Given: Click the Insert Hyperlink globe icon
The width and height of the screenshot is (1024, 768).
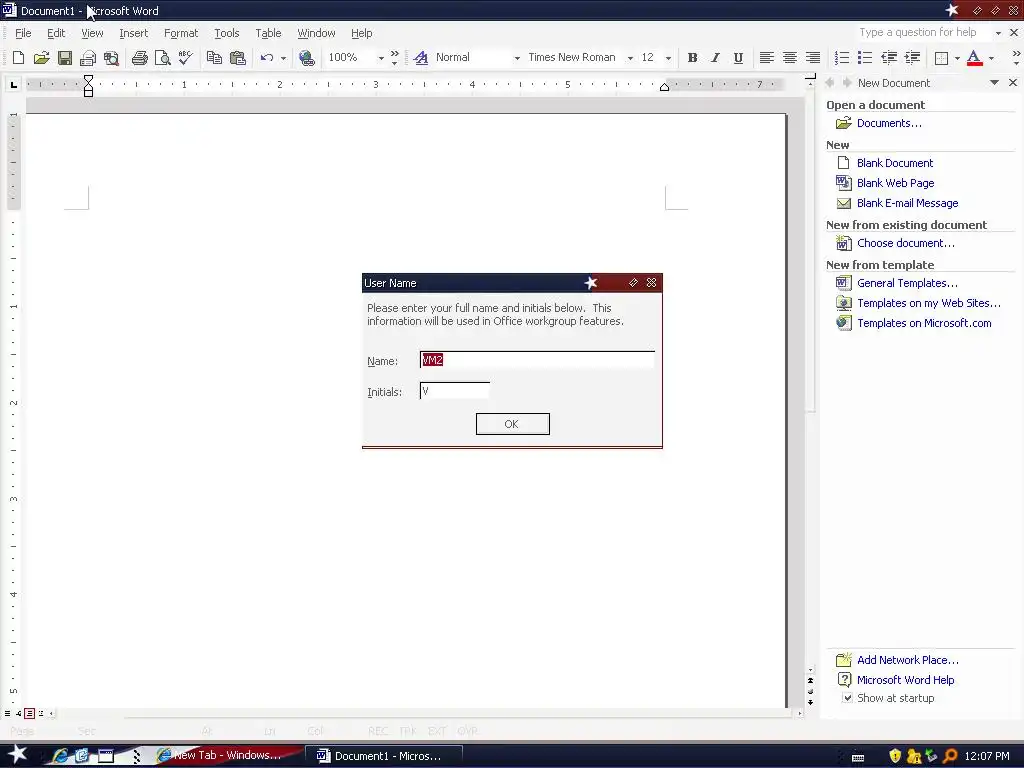Looking at the screenshot, I should tap(306, 57).
